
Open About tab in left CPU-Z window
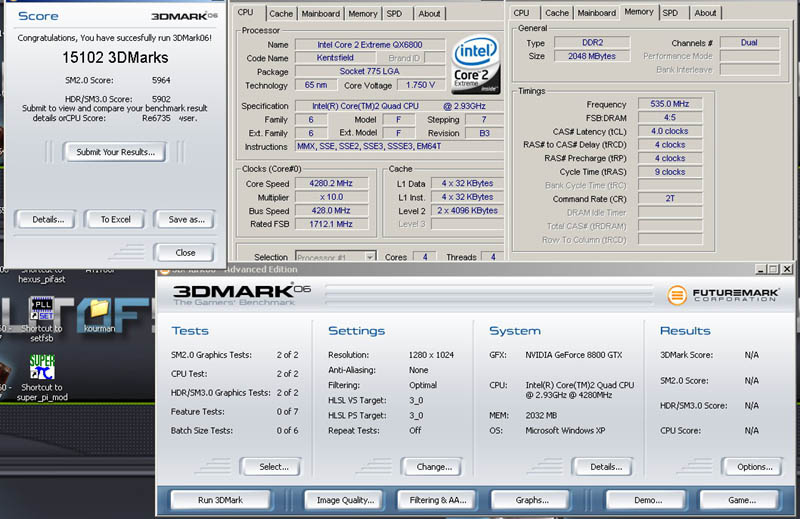[x=429, y=14]
